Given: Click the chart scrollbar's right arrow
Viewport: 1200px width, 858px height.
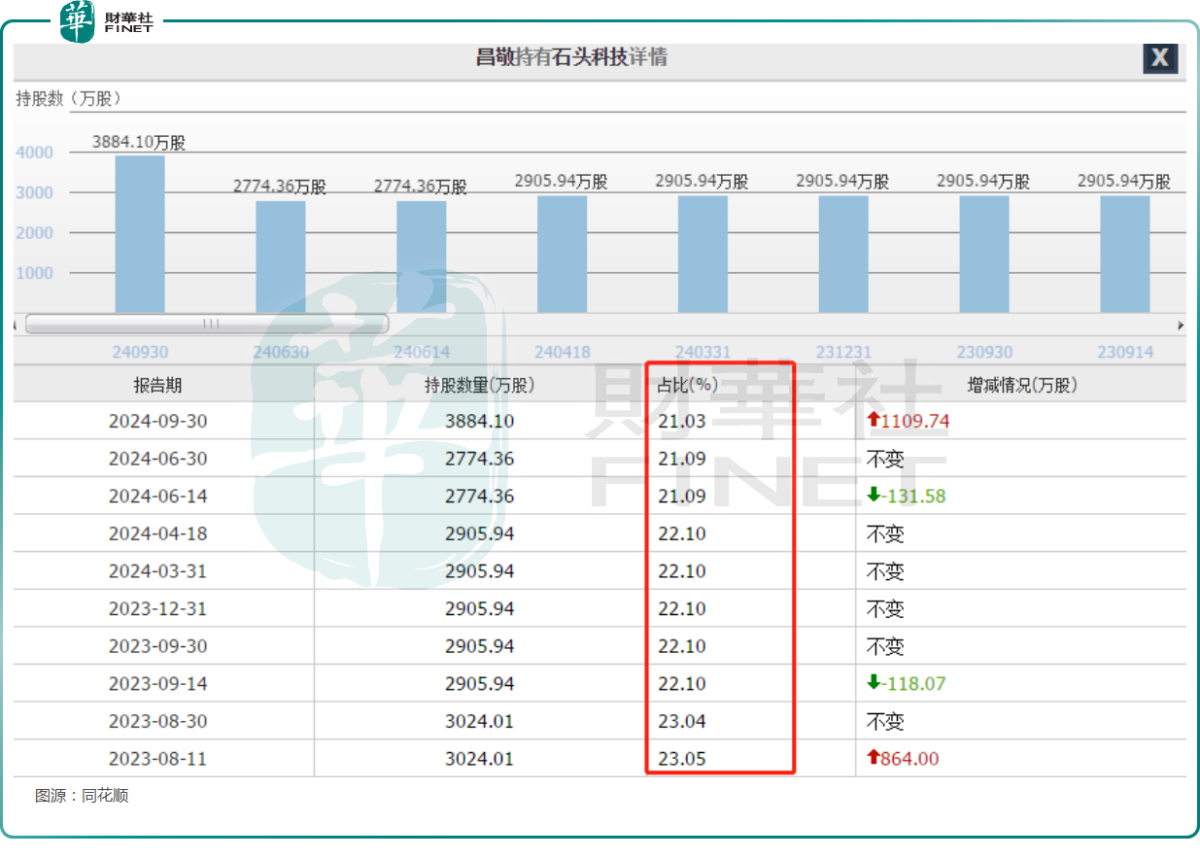Looking at the screenshot, I should click(1180, 325).
